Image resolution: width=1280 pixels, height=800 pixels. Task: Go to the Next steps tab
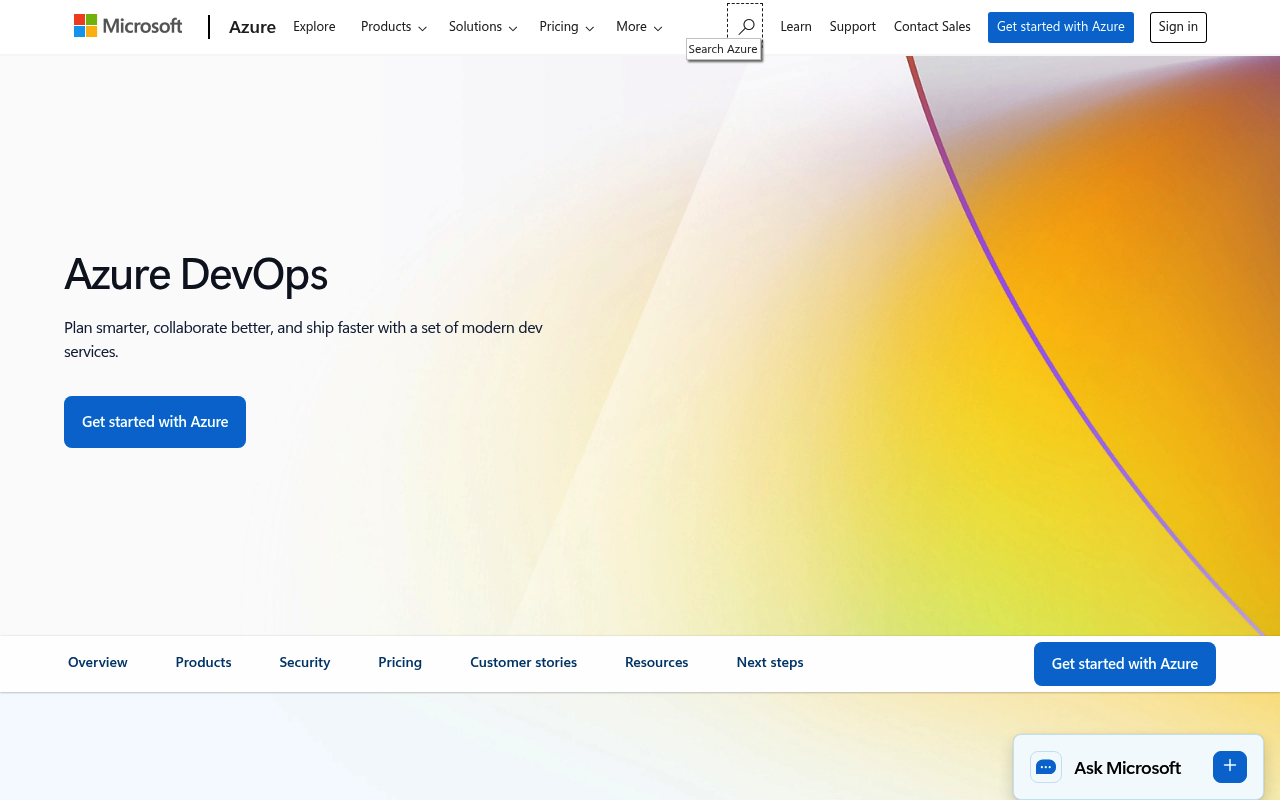tap(770, 662)
